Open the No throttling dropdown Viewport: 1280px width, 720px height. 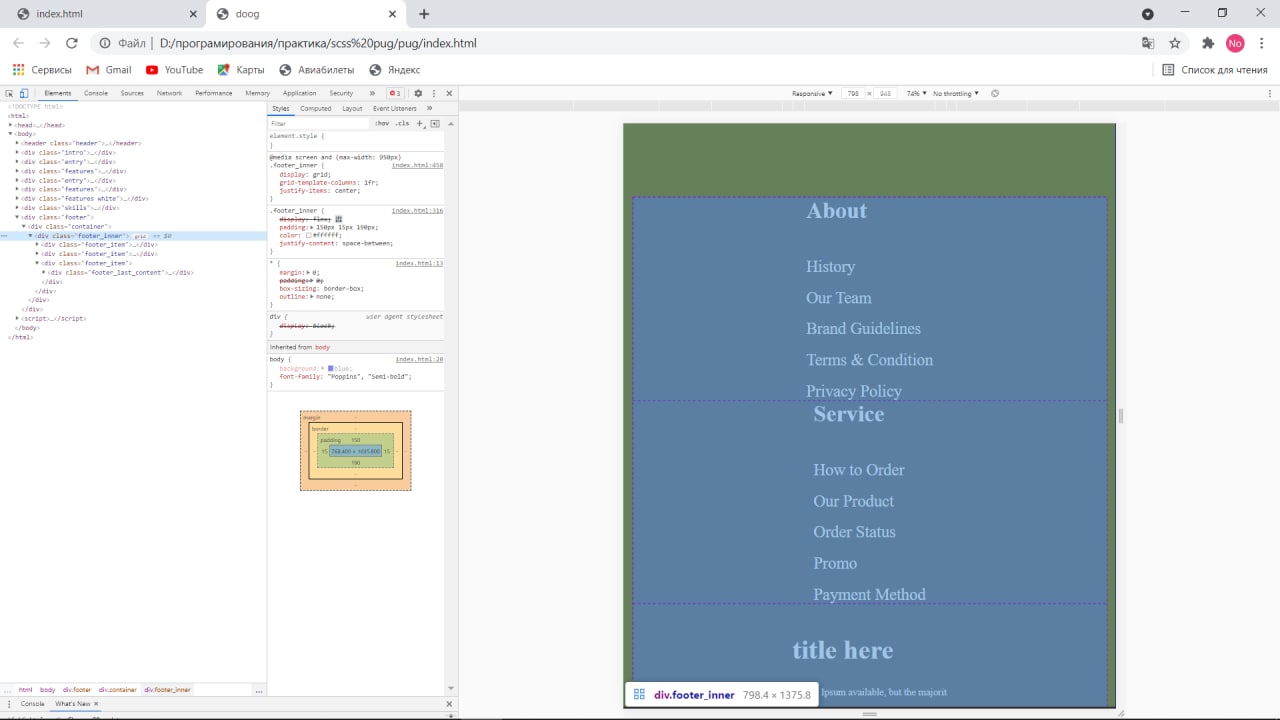coord(956,93)
